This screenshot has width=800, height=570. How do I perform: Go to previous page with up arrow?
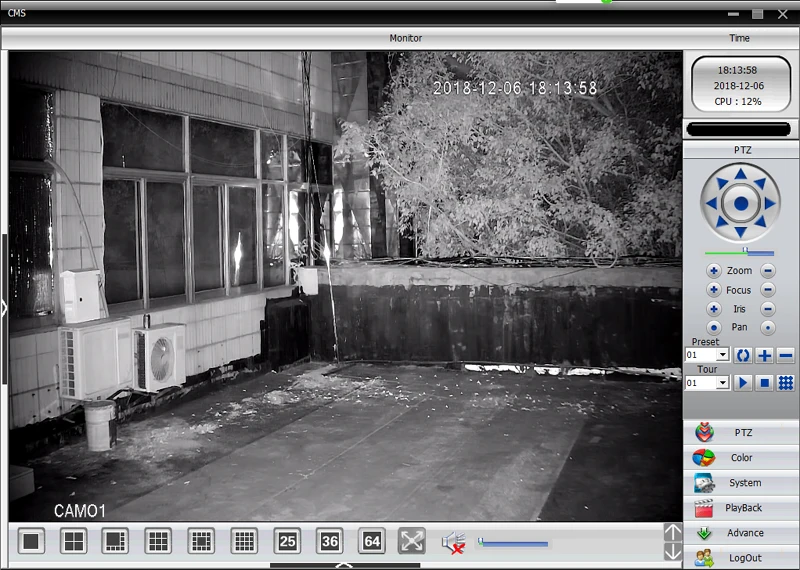pyautogui.click(x=673, y=532)
